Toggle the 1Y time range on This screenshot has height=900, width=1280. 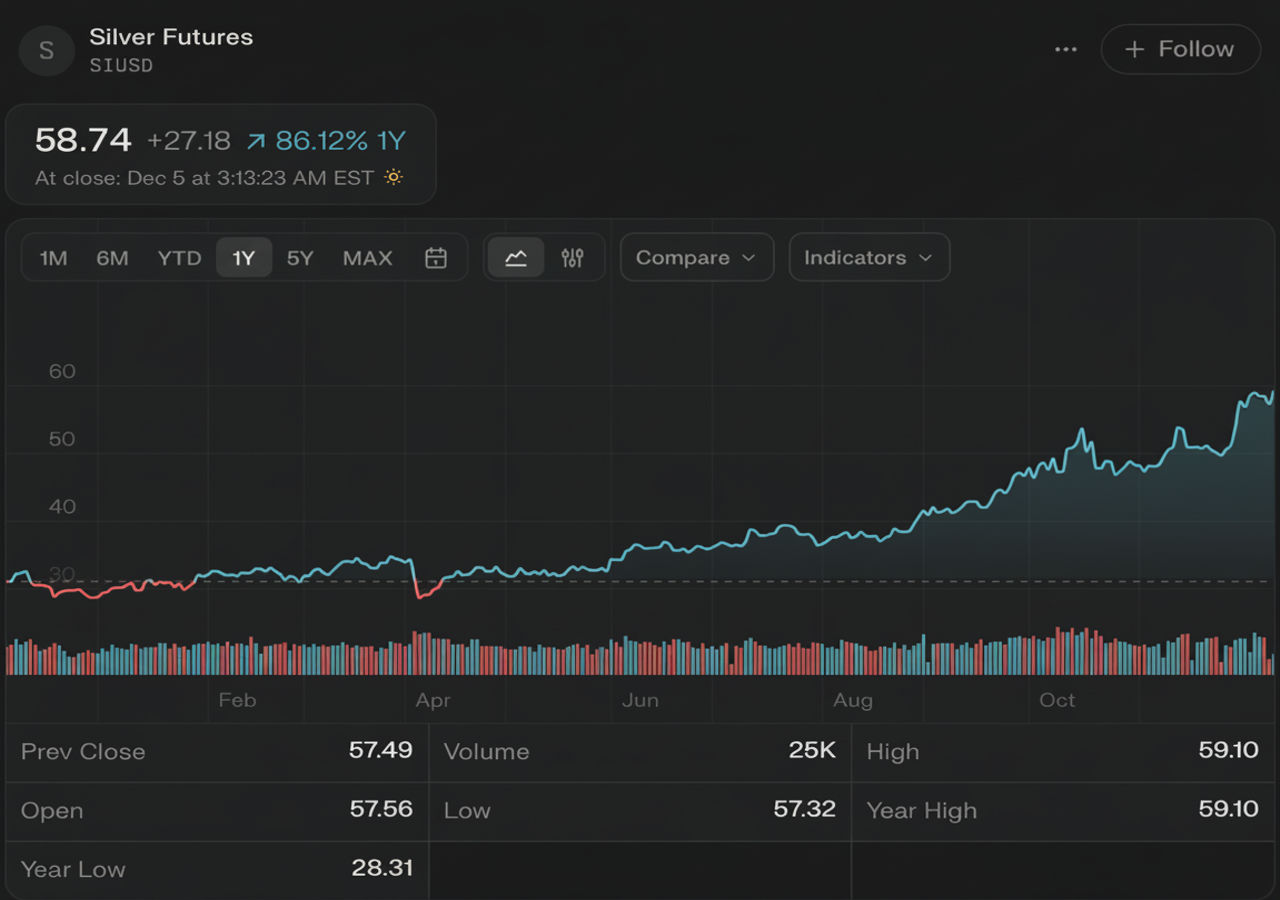[x=244, y=257]
